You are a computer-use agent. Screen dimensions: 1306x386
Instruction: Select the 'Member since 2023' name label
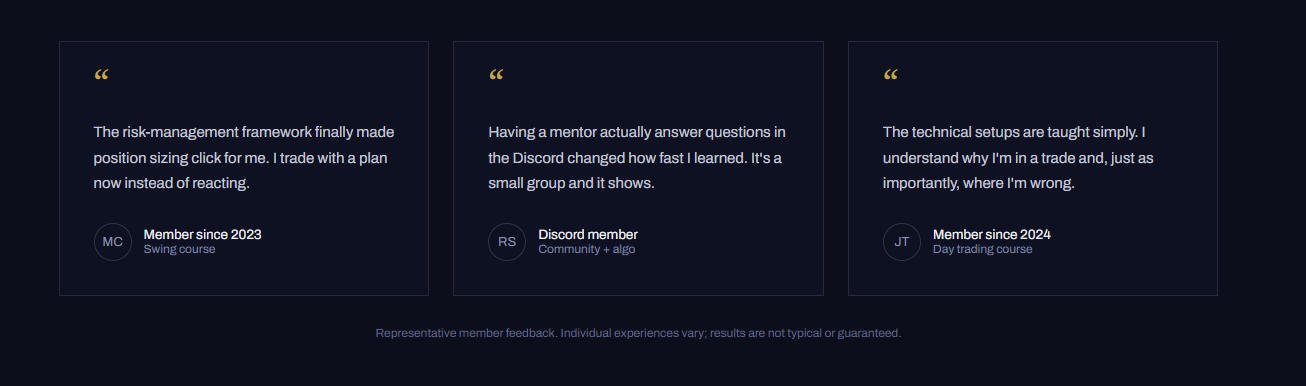click(203, 235)
